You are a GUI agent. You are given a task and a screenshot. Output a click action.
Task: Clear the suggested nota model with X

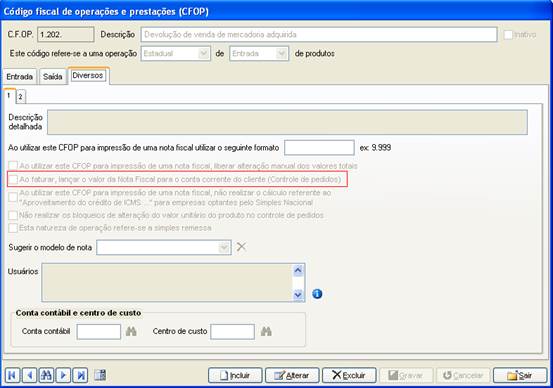241,247
